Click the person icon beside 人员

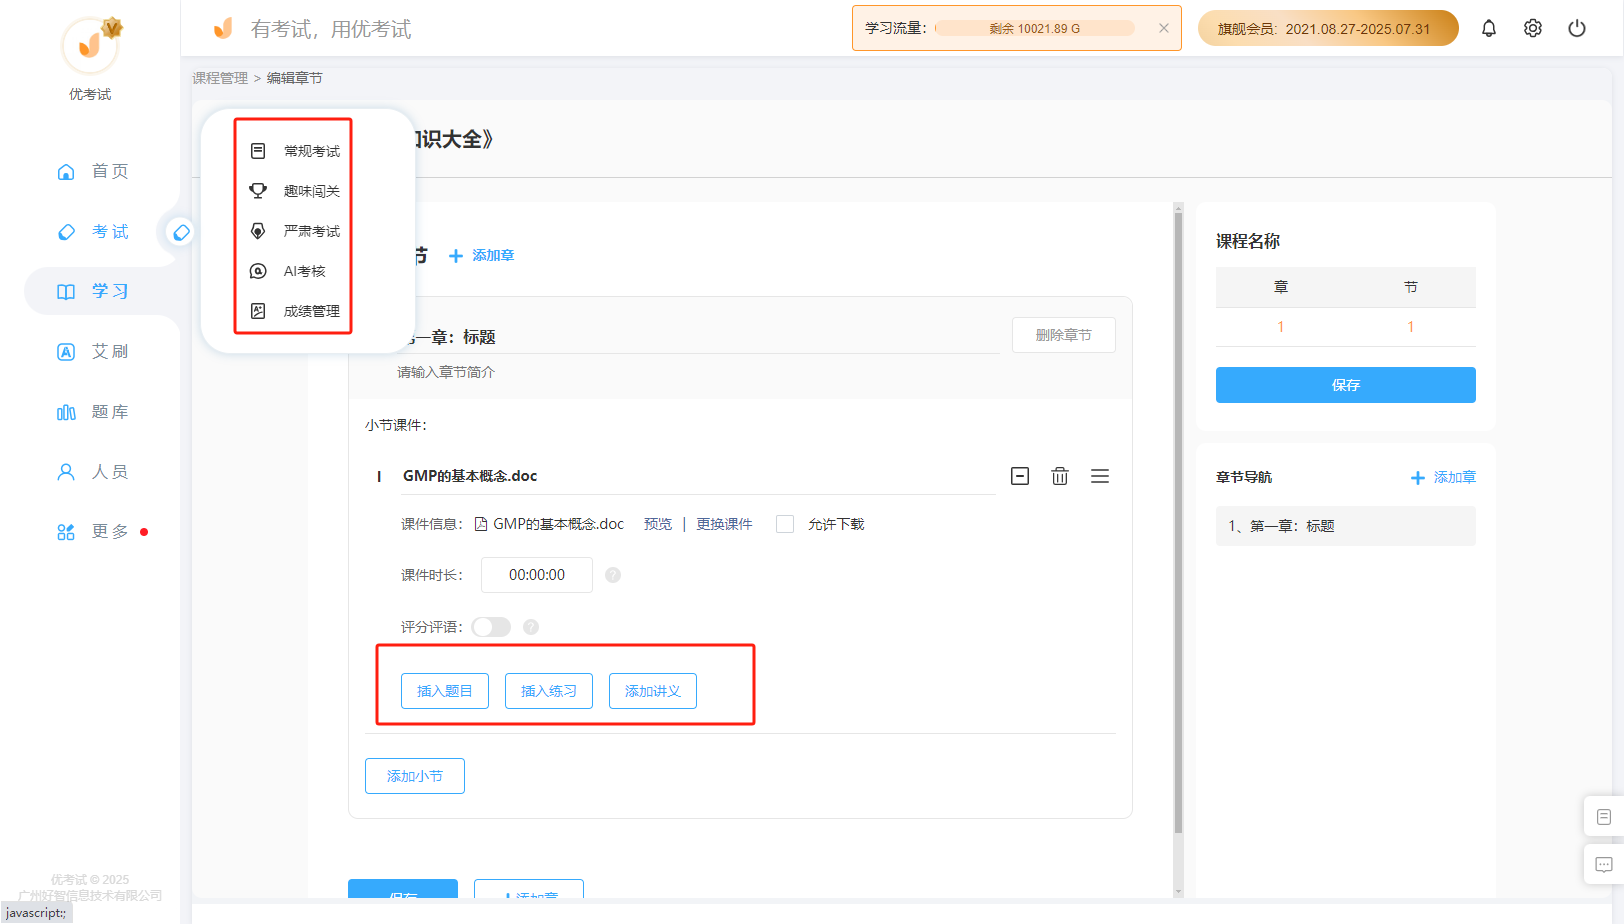point(66,472)
